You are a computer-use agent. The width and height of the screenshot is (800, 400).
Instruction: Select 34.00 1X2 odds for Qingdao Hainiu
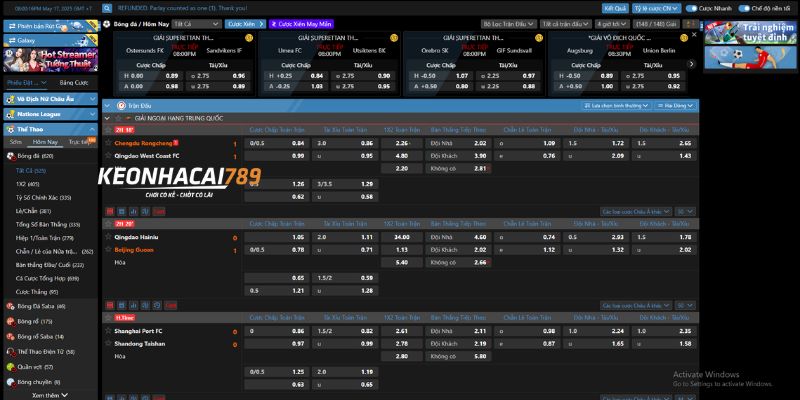tap(402, 237)
